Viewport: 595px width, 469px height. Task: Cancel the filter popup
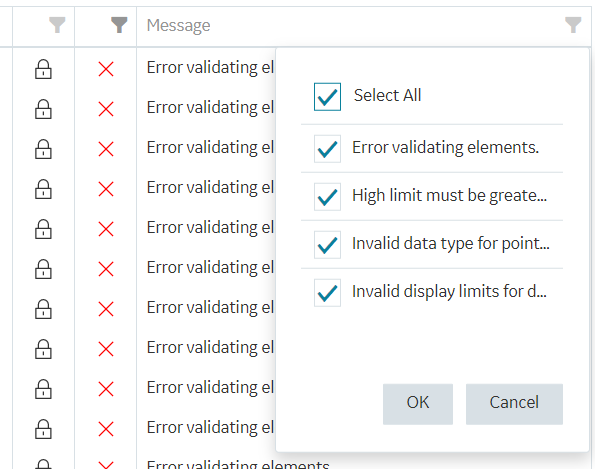[514, 404]
